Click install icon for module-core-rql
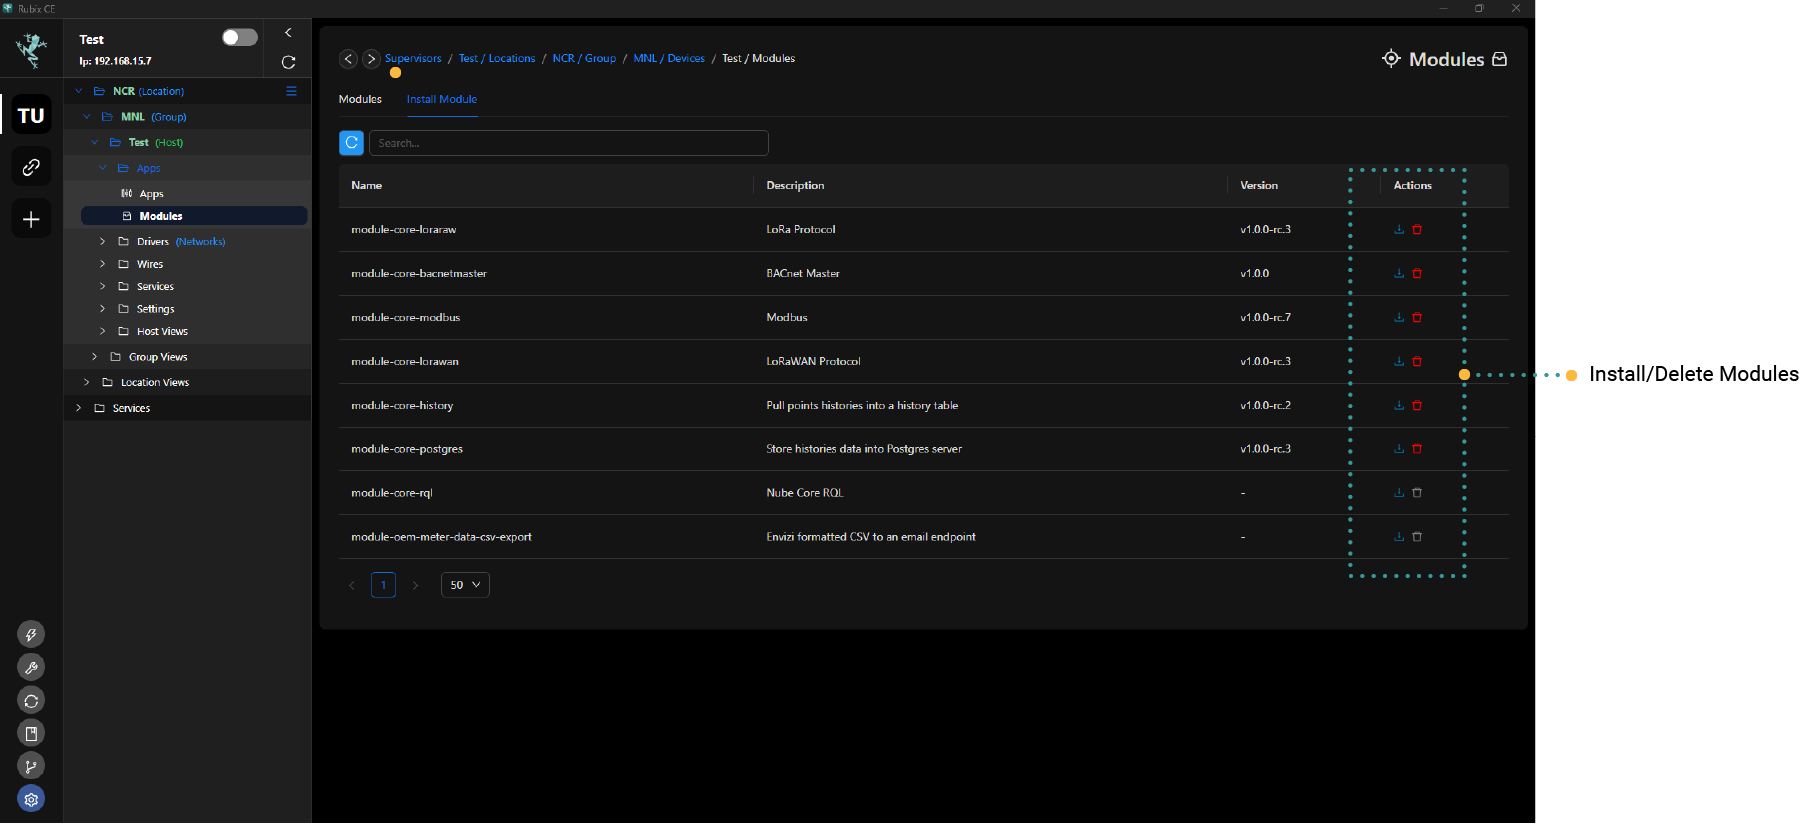The height and width of the screenshot is (824, 1800). tap(1399, 492)
